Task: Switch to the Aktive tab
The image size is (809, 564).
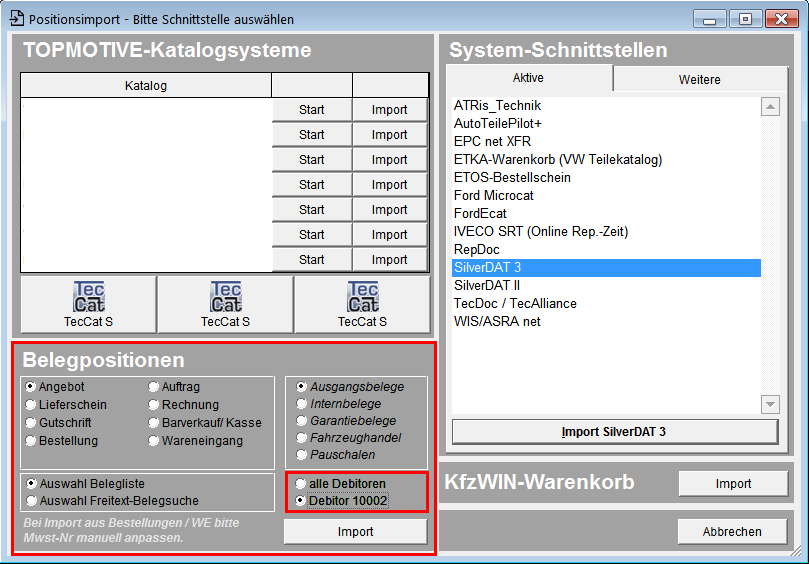Action: tap(529, 78)
